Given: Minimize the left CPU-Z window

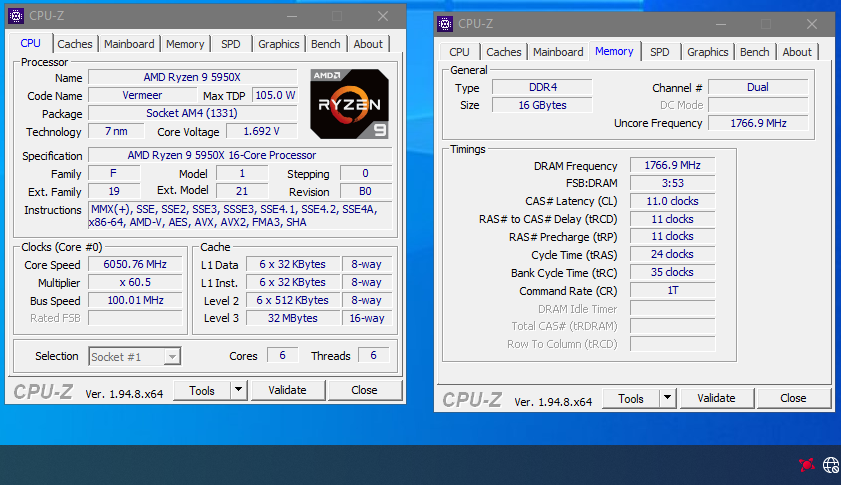Looking at the screenshot, I should coord(292,16).
